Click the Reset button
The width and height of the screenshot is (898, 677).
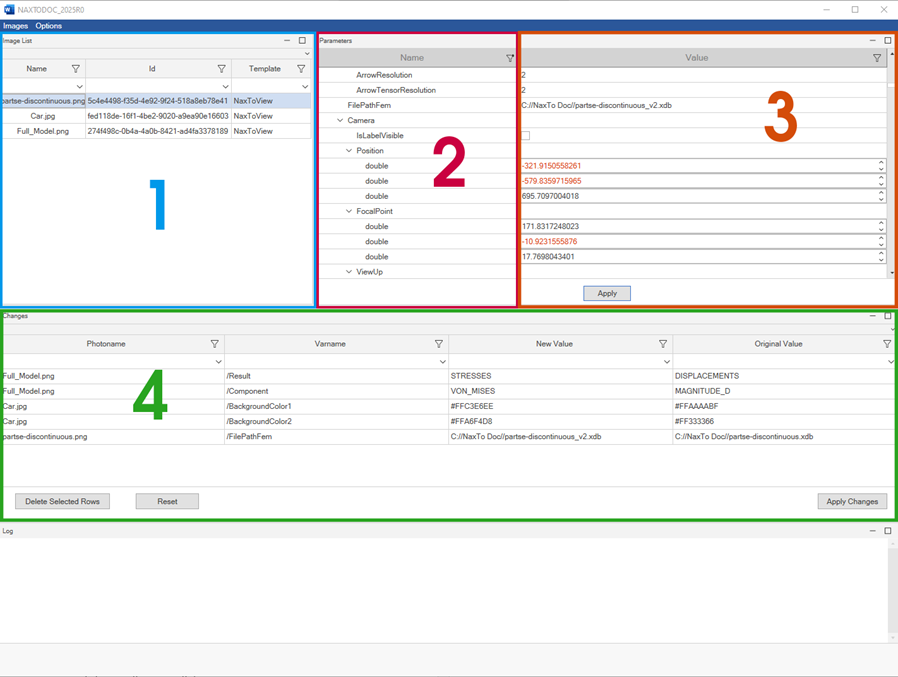pyautogui.click(x=167, y=501)
